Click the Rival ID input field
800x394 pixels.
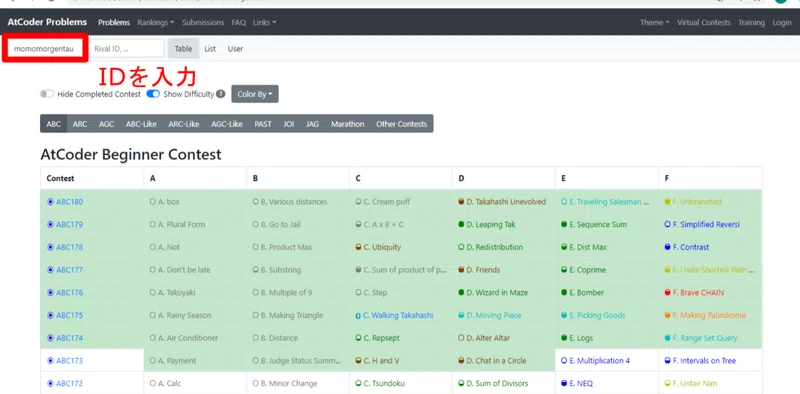(x=126, y=49)
